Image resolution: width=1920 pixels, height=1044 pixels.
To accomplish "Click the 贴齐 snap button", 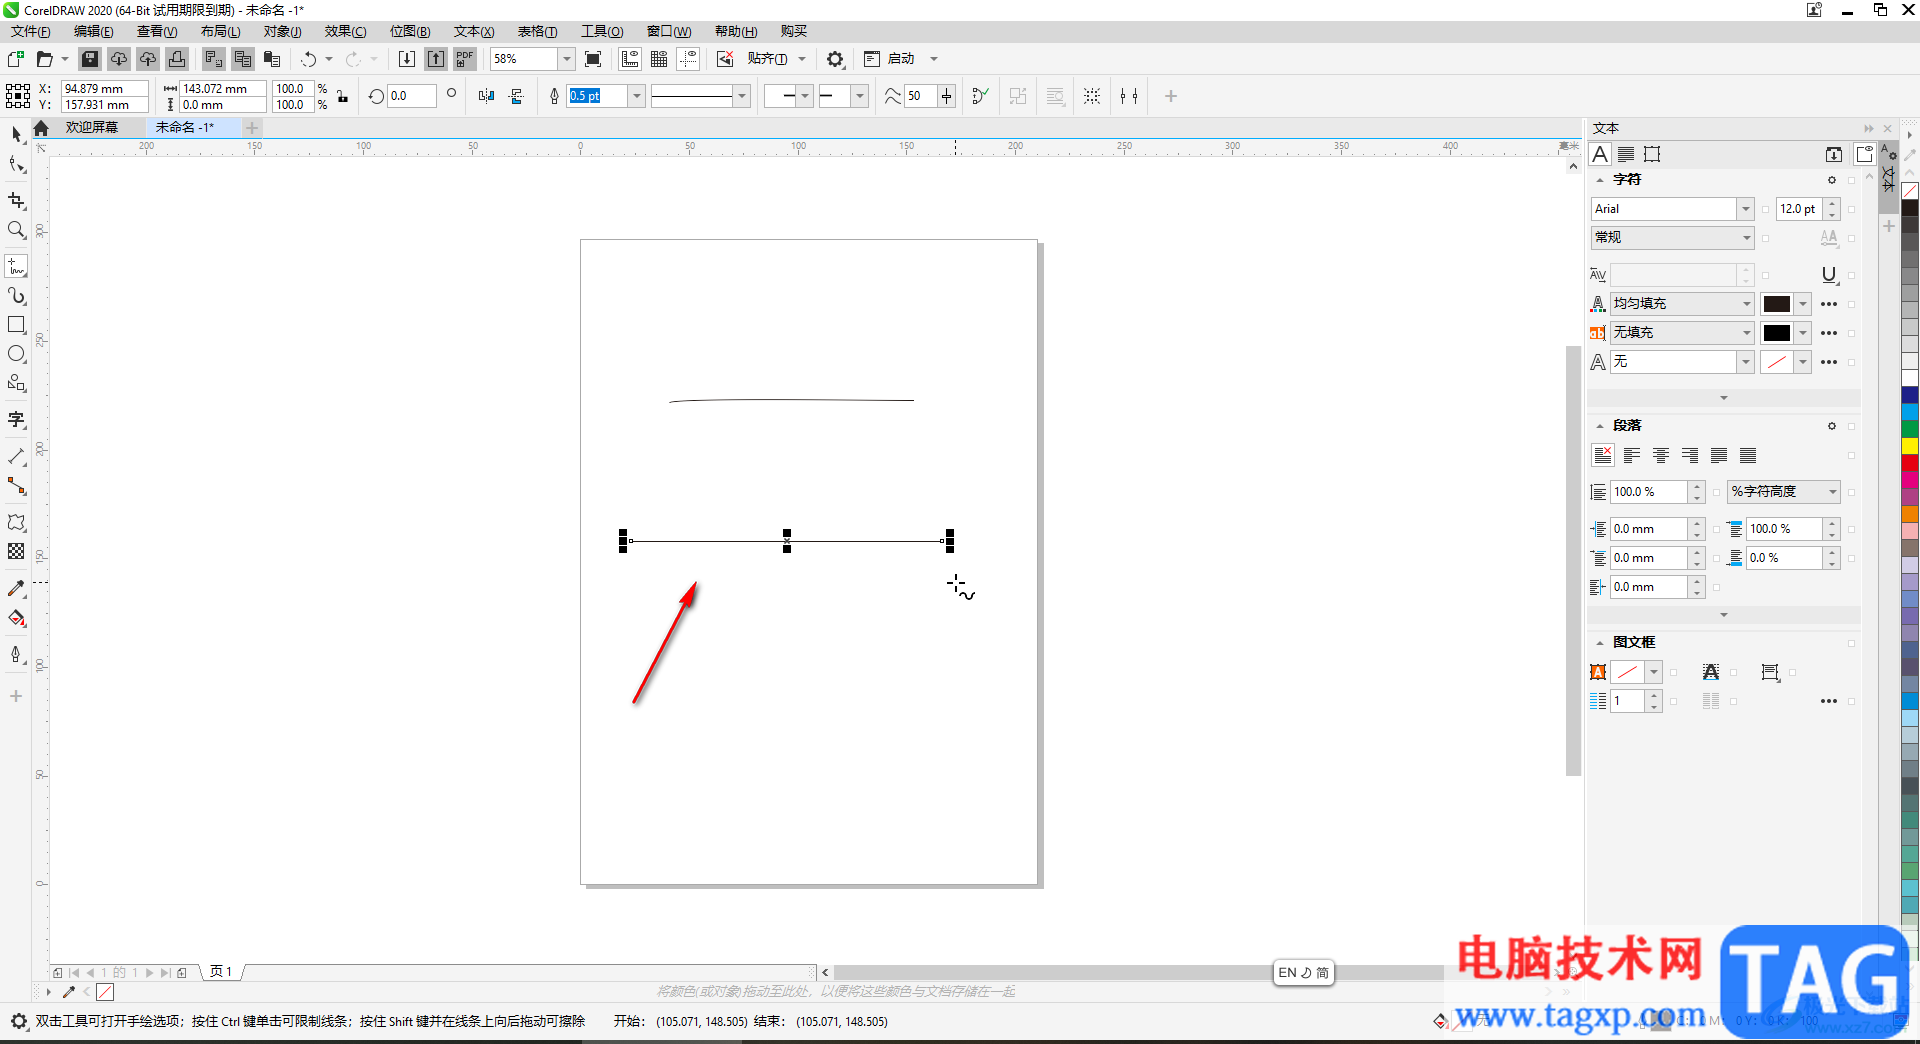I will tap(767, 59).
